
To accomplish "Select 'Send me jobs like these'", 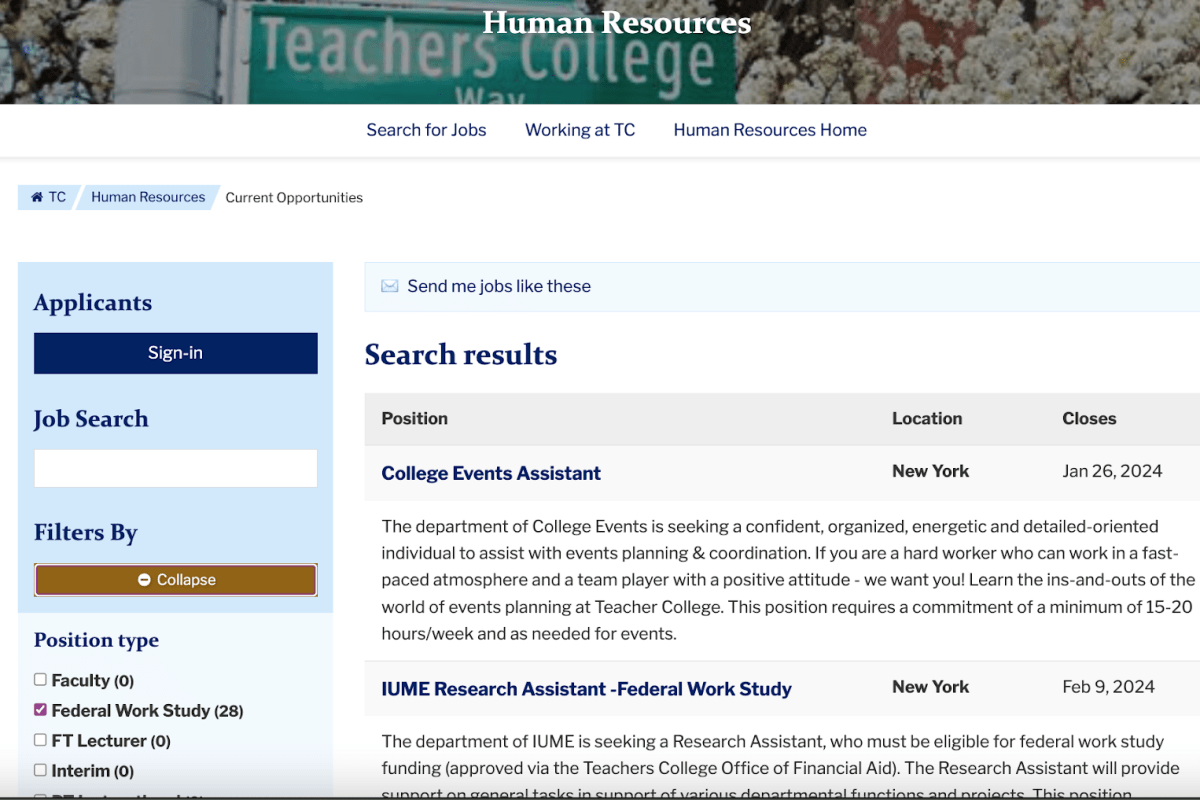I will (x=499, y=286).
